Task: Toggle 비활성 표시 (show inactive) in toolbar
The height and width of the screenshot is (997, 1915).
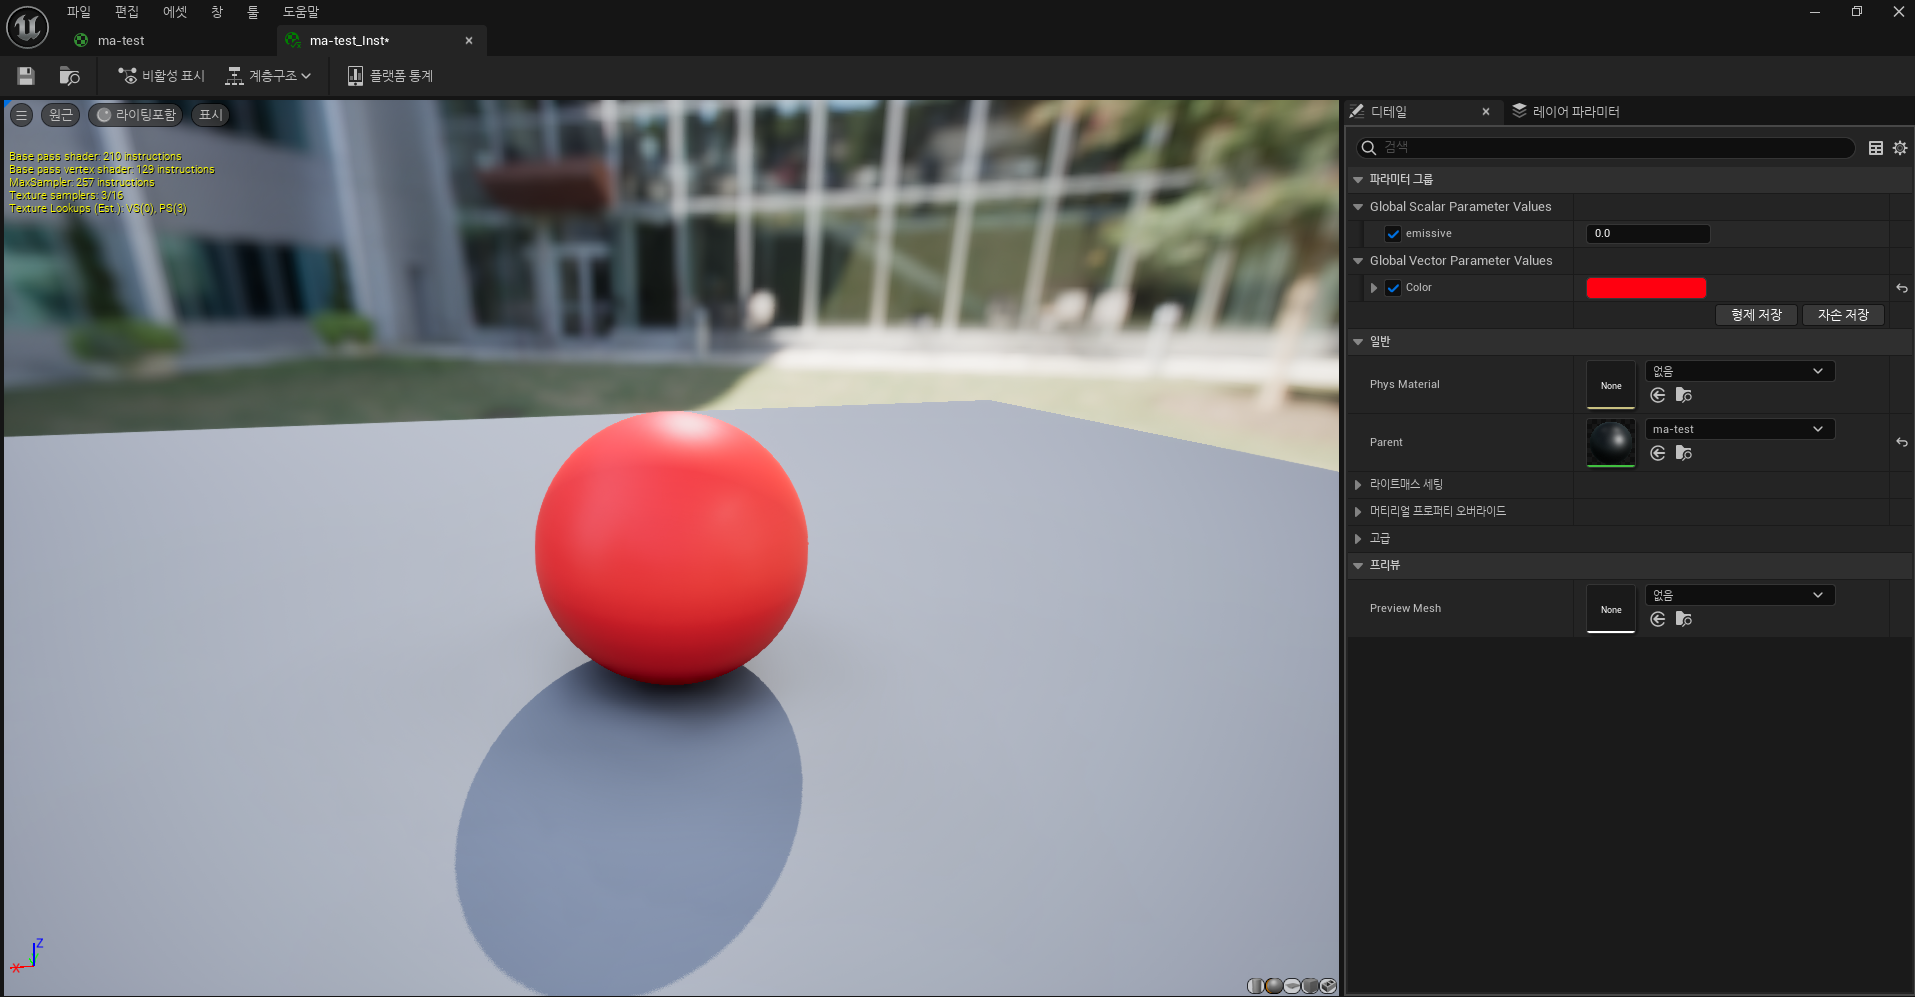Action: [x=161, y=76]
